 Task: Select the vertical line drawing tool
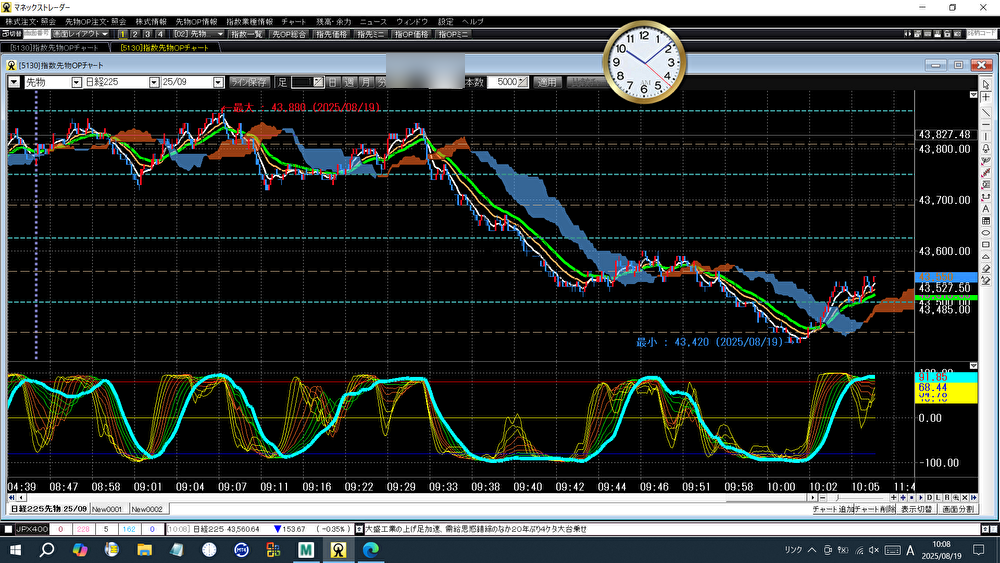click(986, 136)
